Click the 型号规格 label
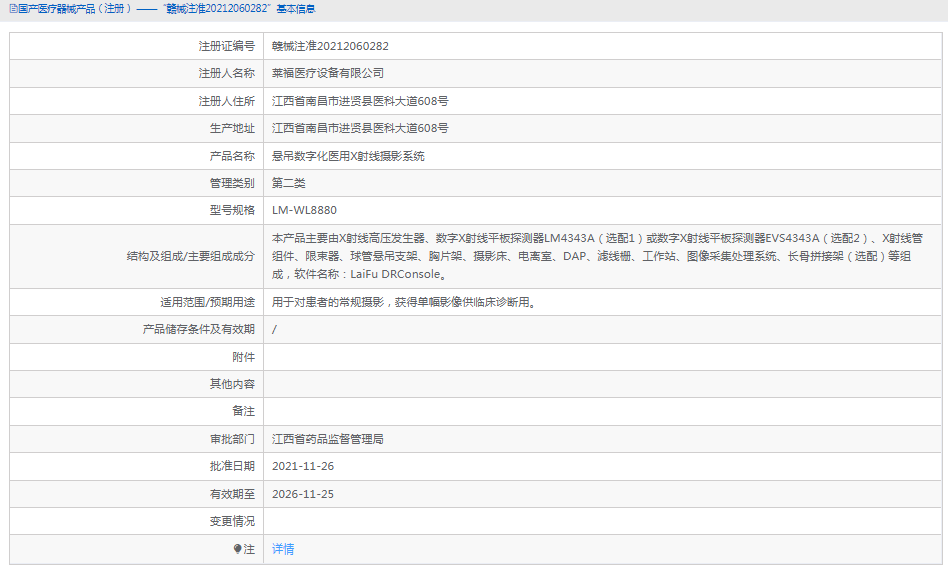The image size is (948, 568). [232, 211]
